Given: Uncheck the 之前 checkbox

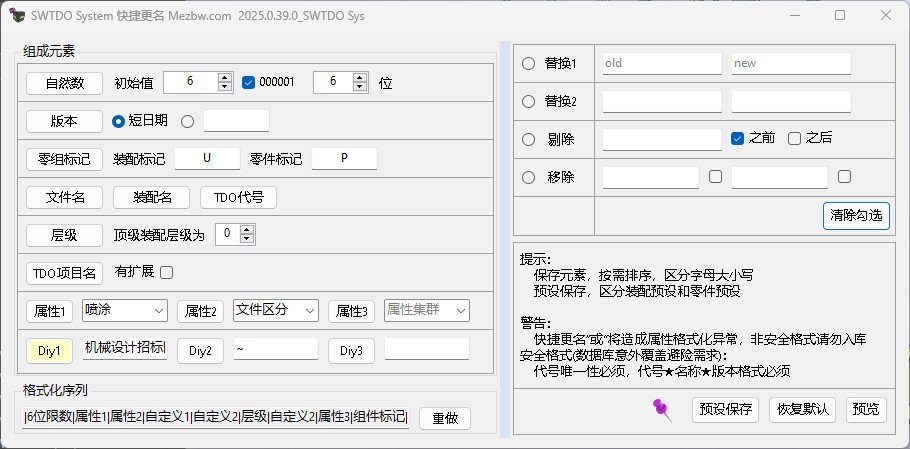Looking at the screenshot, I should pos(737,138).
